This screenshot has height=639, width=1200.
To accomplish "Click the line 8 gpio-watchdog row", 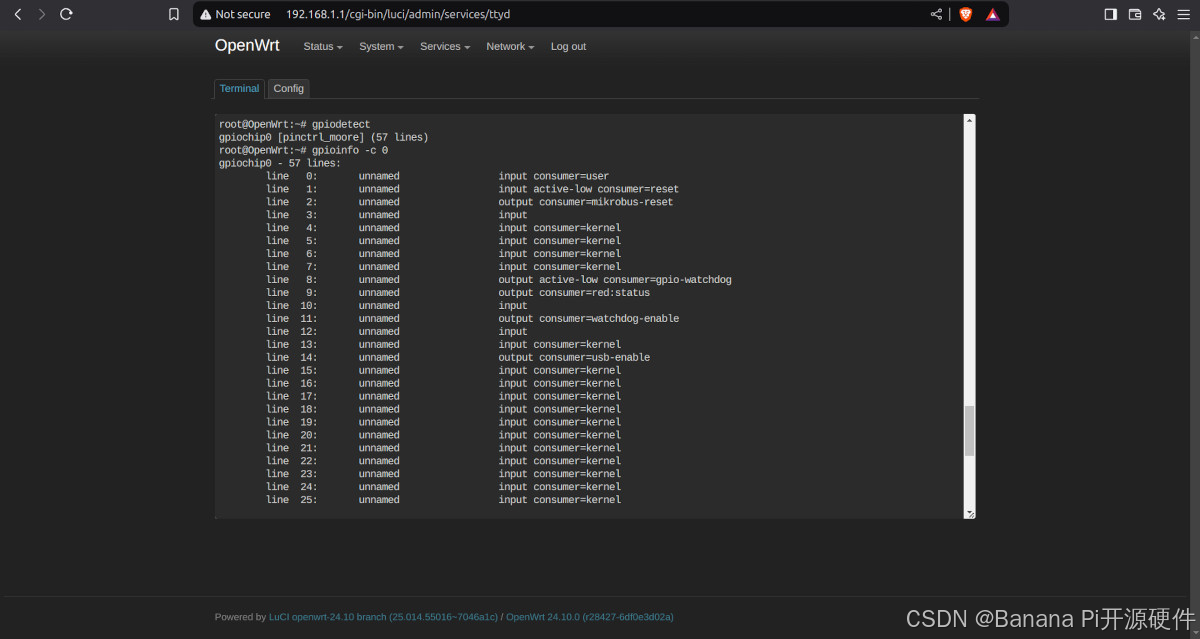I will [499, 280].
